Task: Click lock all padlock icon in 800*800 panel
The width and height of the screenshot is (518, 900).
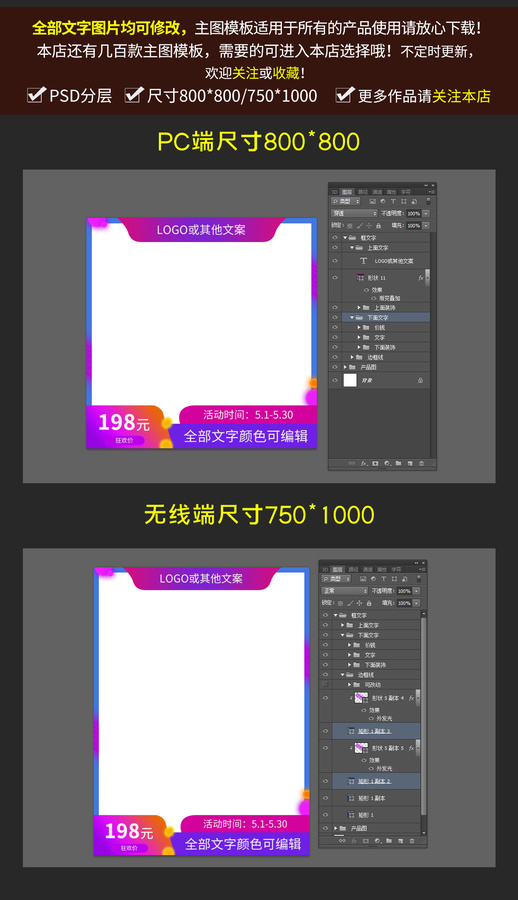Action: pos(378,226)
